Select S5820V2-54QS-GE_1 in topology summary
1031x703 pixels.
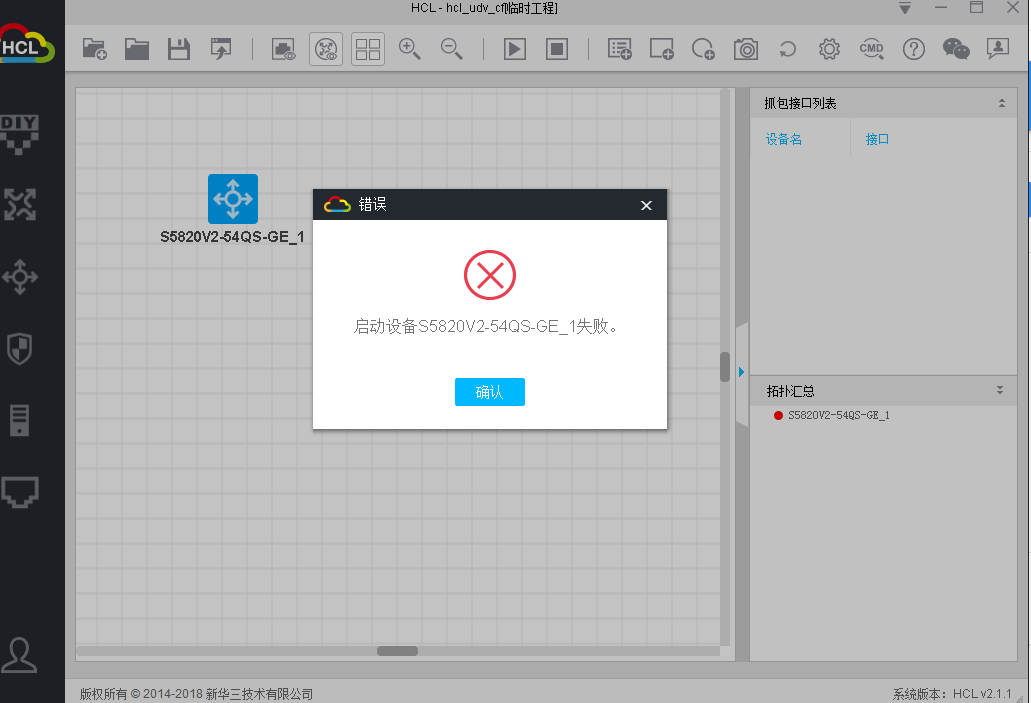pos(838,415)
